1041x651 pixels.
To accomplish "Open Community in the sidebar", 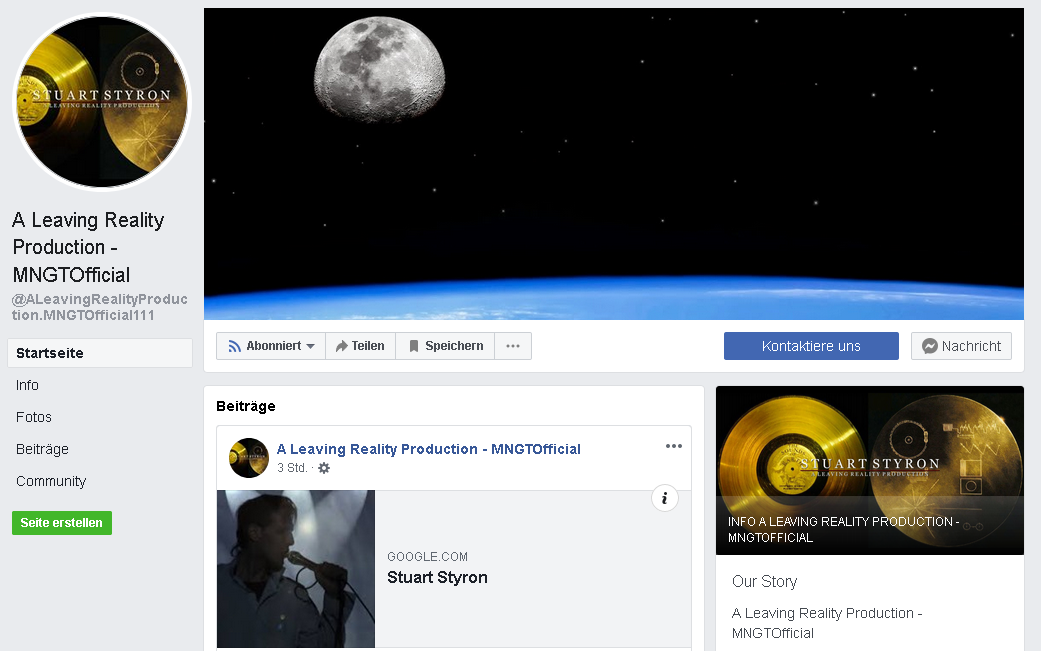I will (x=51, y=481).
